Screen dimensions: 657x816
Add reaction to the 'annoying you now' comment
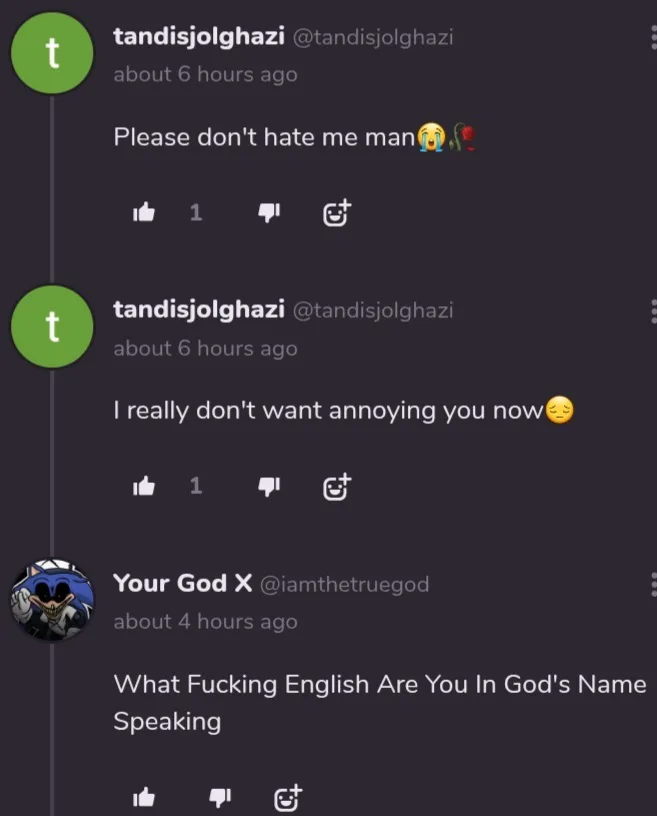(337, 487)
